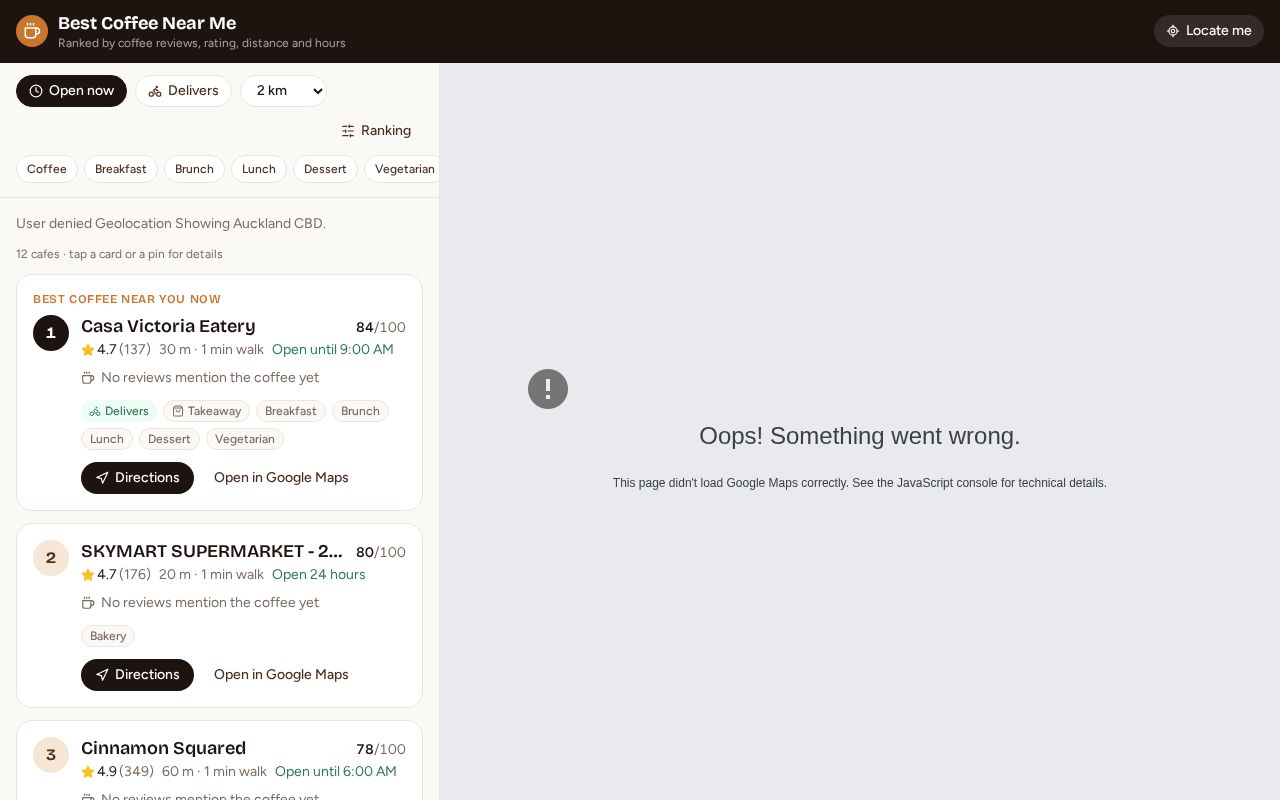Select the Cinnamon Squared card title
1280x800 pixels.
[x=163, y=748]
